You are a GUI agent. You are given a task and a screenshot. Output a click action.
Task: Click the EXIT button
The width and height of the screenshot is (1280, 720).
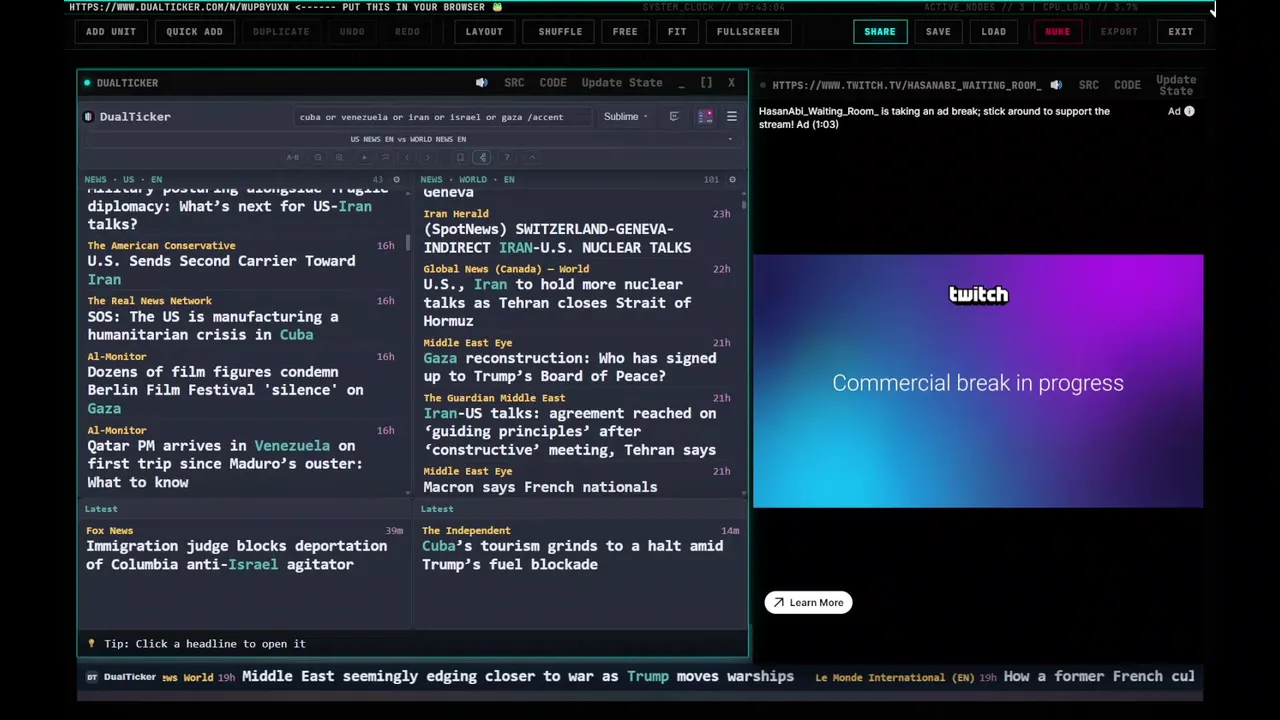[x=1181, y=31]
